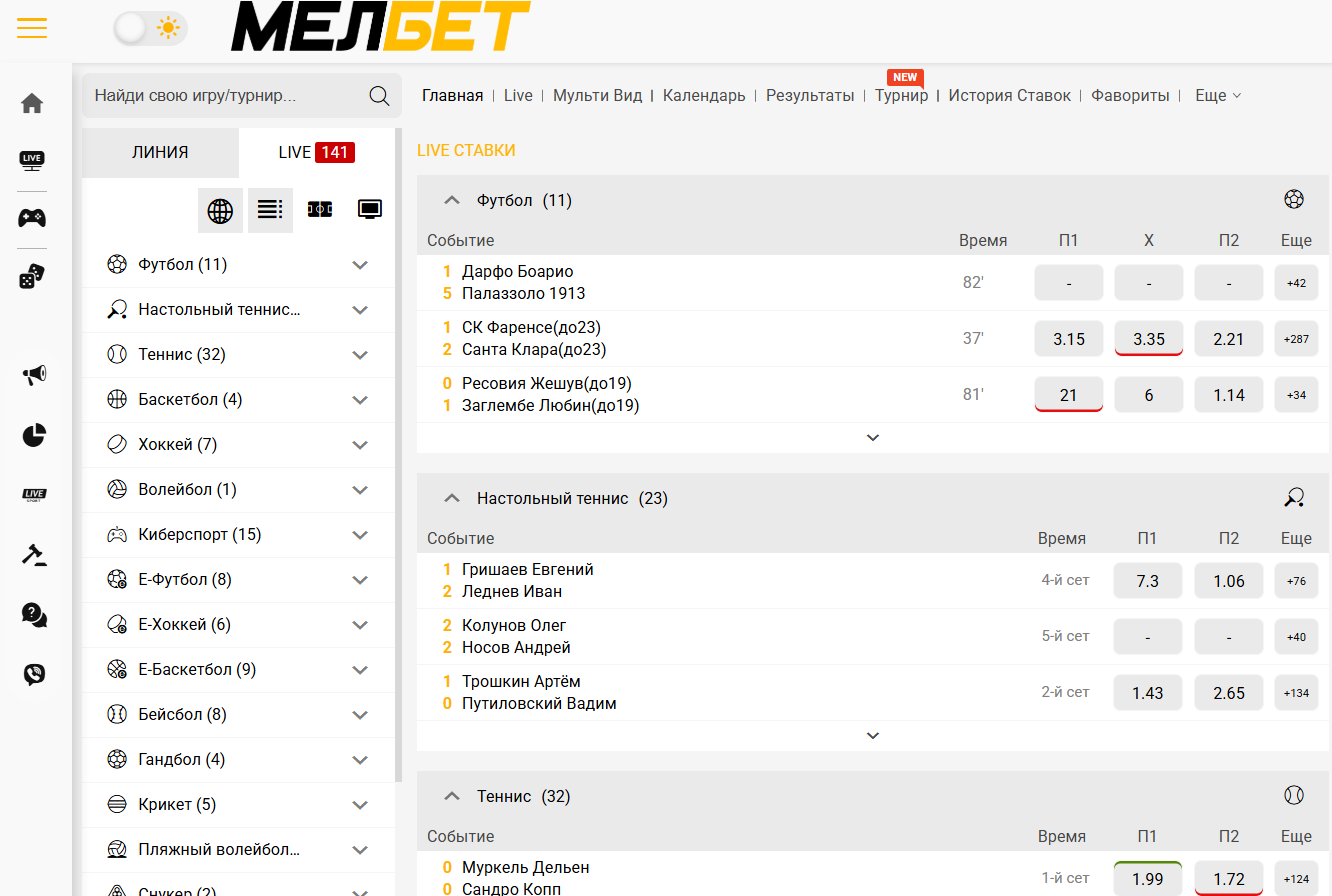Bet on П2 odds 1.14
The height and width of the screenshot is (896, 1332).
pyautogui.click(x=1229, y=395)
